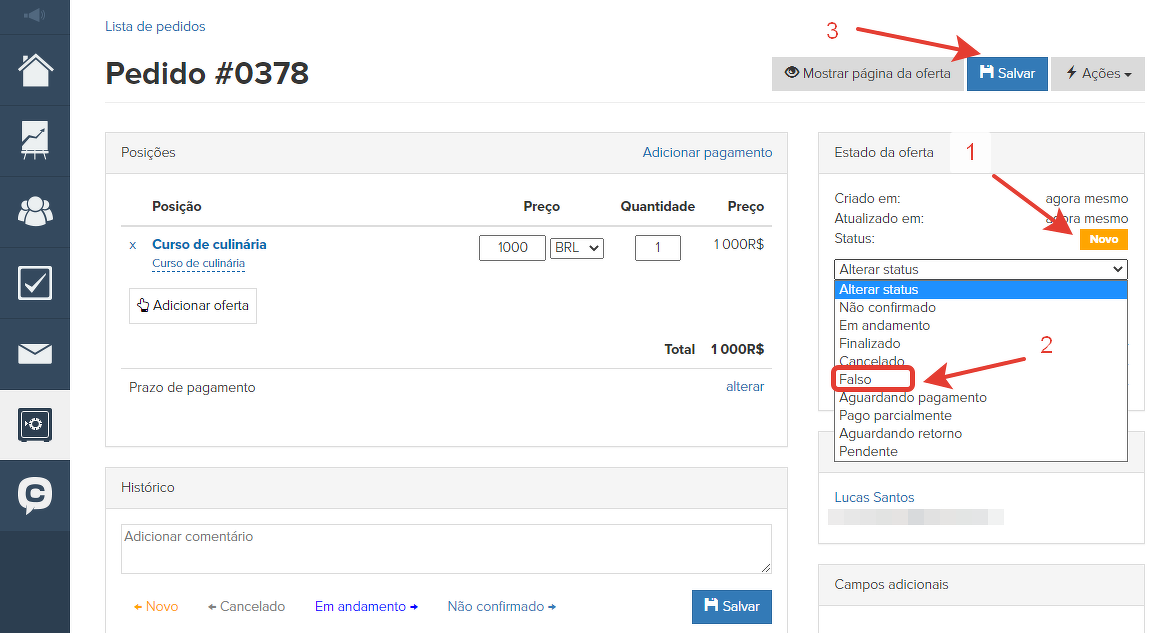
Task: Click the megaphone icon at sidebar top
Action: click(x=35, y=15)
